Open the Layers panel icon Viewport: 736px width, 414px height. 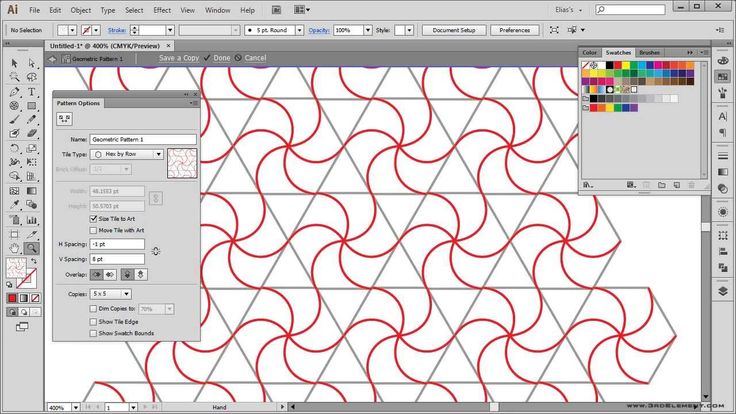(723, 291)
